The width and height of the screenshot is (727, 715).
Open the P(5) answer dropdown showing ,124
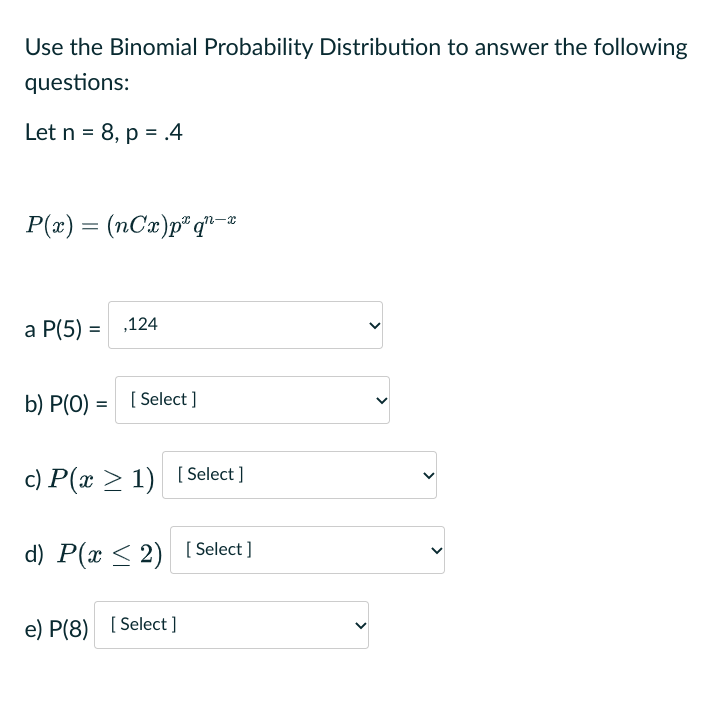click(x=245, y=325)
